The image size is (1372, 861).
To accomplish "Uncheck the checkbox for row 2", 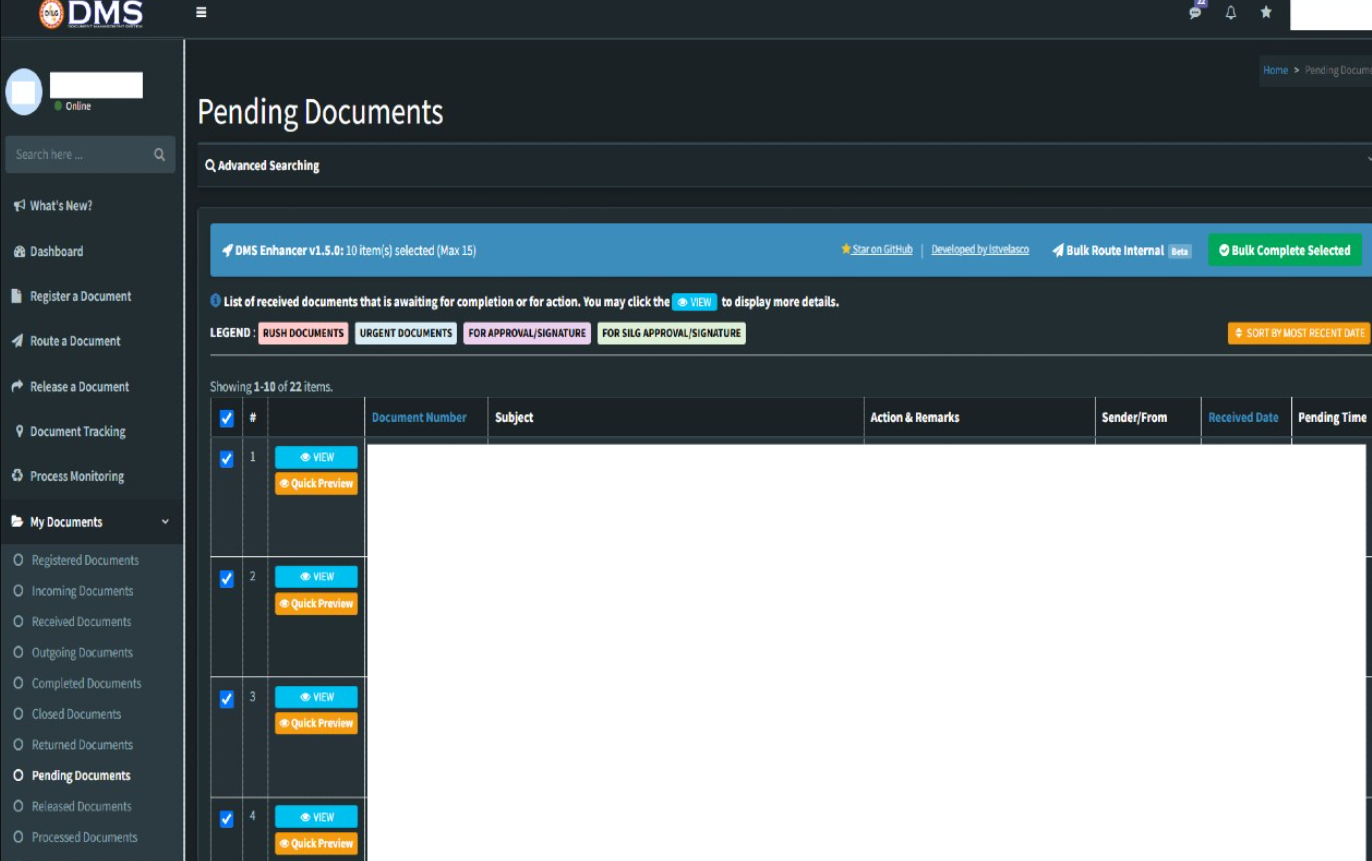I will point(226,579).
